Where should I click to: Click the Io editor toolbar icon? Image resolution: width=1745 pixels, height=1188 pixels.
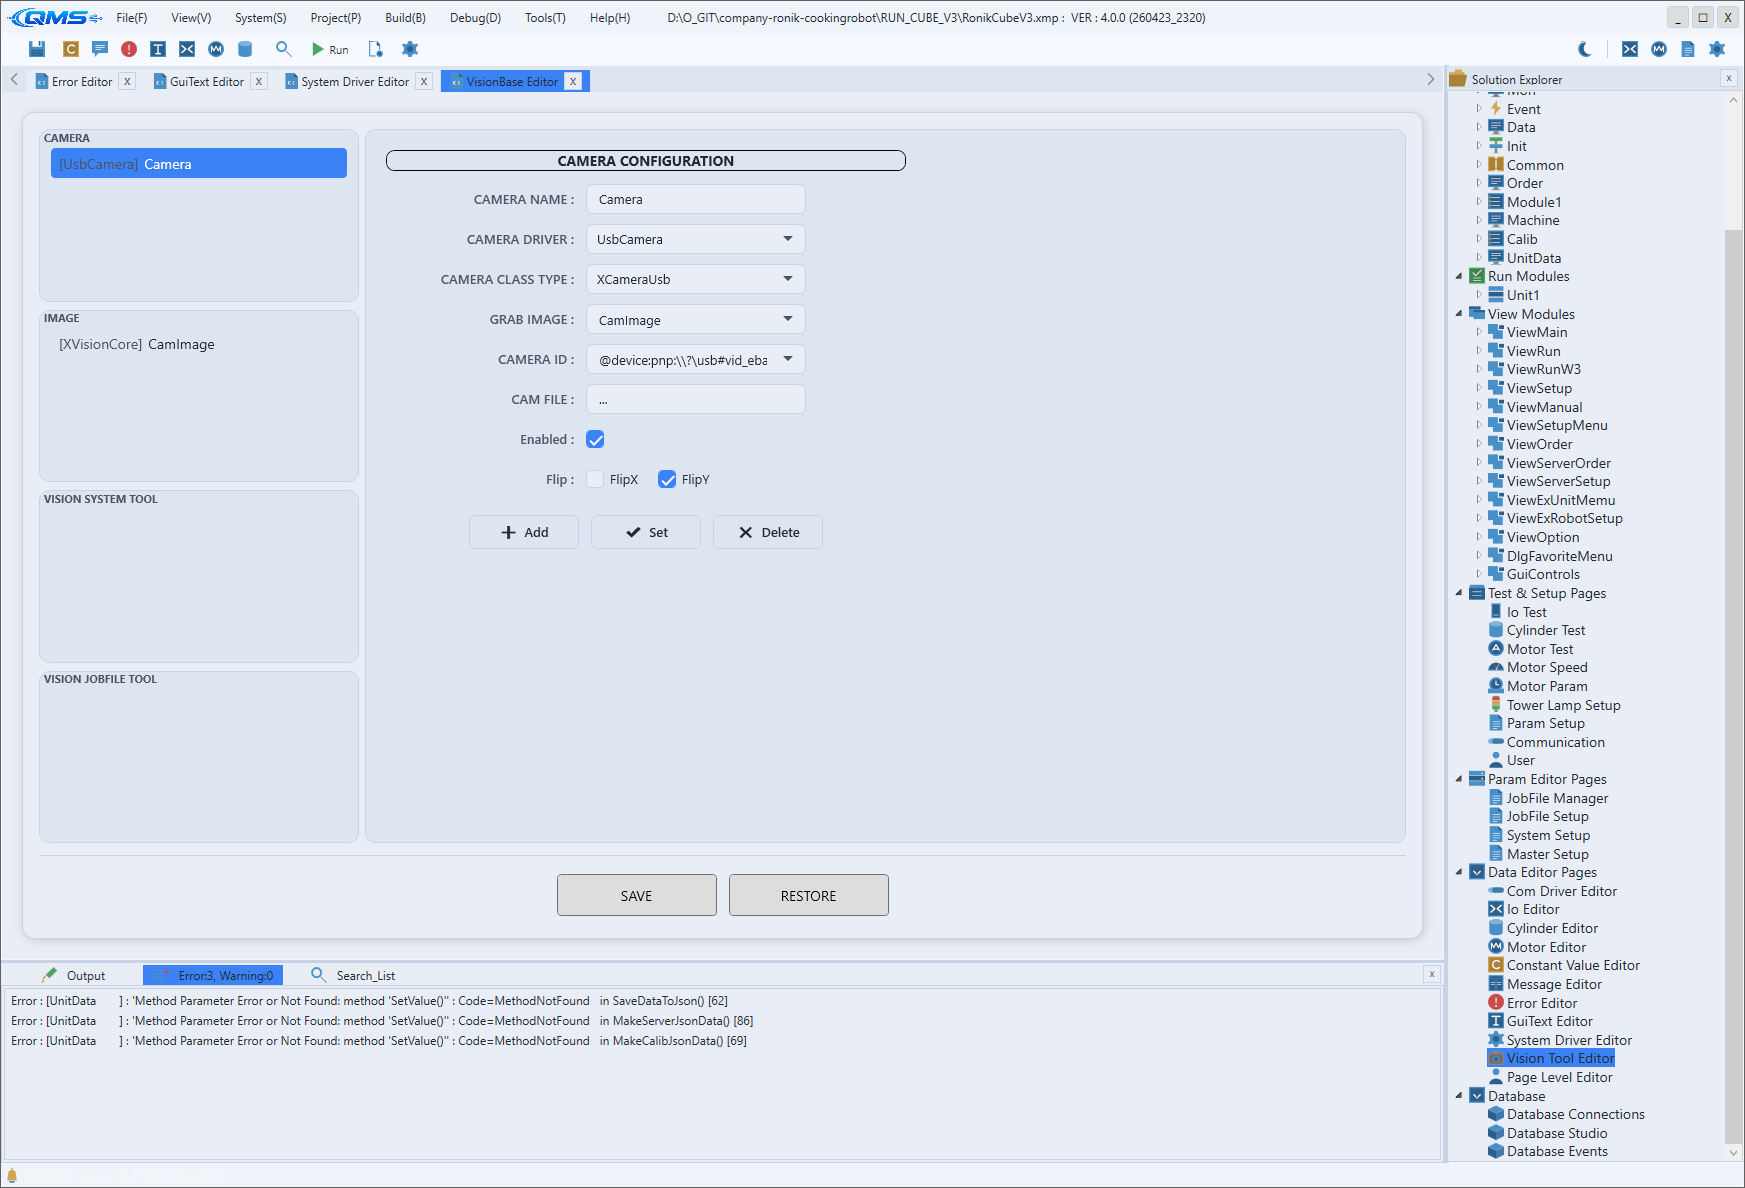187,49
